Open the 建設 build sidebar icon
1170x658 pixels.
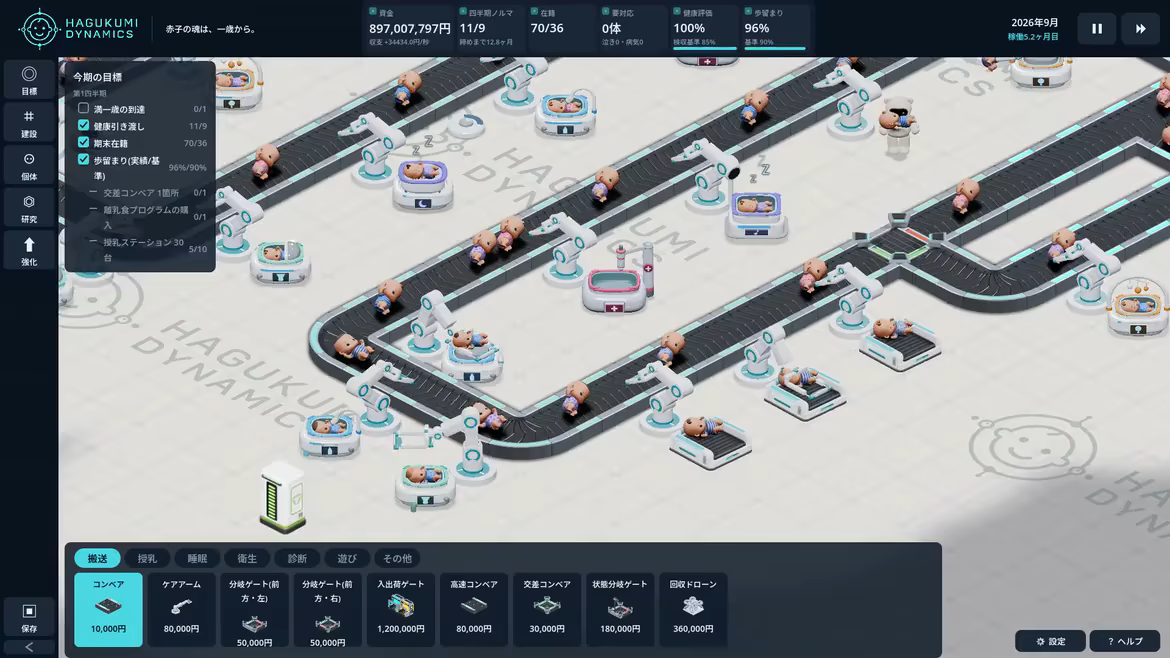pos(28,123)
